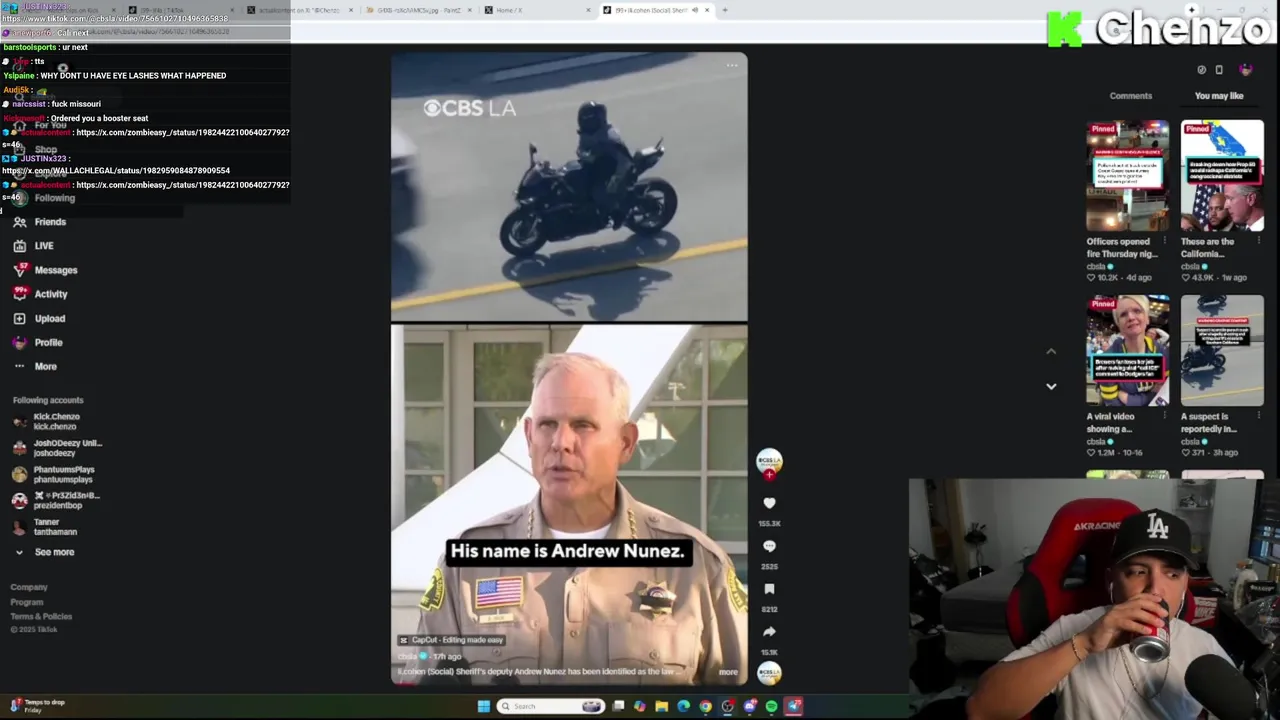Open profile avatar at top right
The height and width of the screenshot is (720, 1280).
(1245, 69)
